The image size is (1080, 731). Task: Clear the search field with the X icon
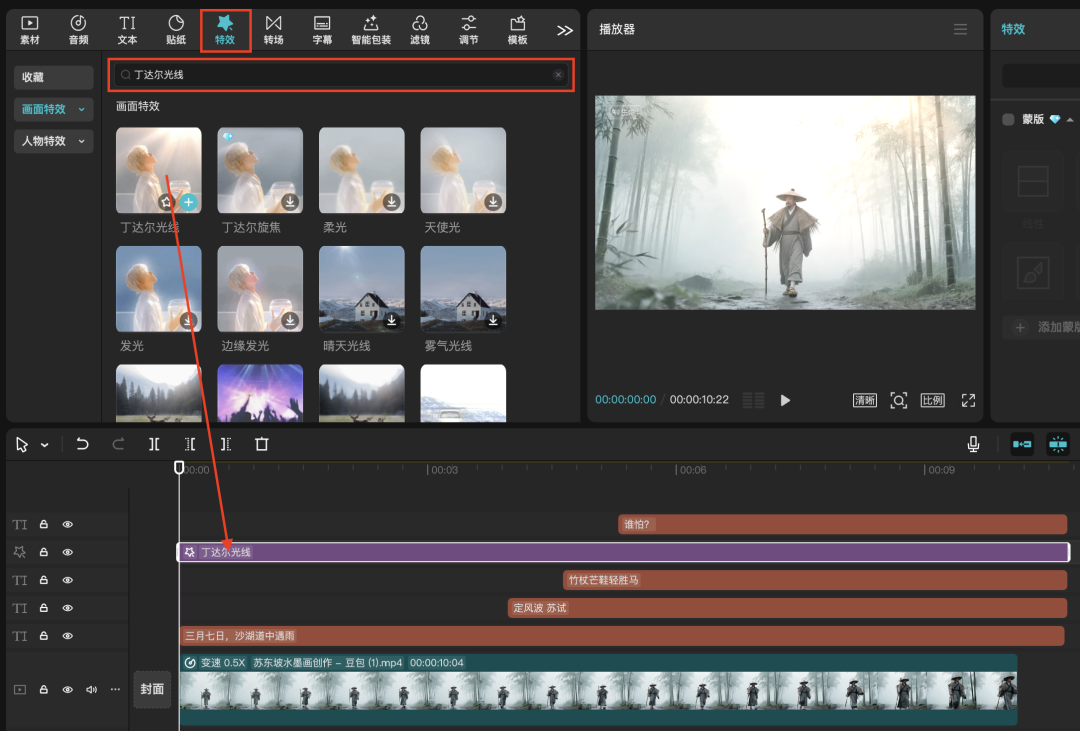tap(558, 75)
